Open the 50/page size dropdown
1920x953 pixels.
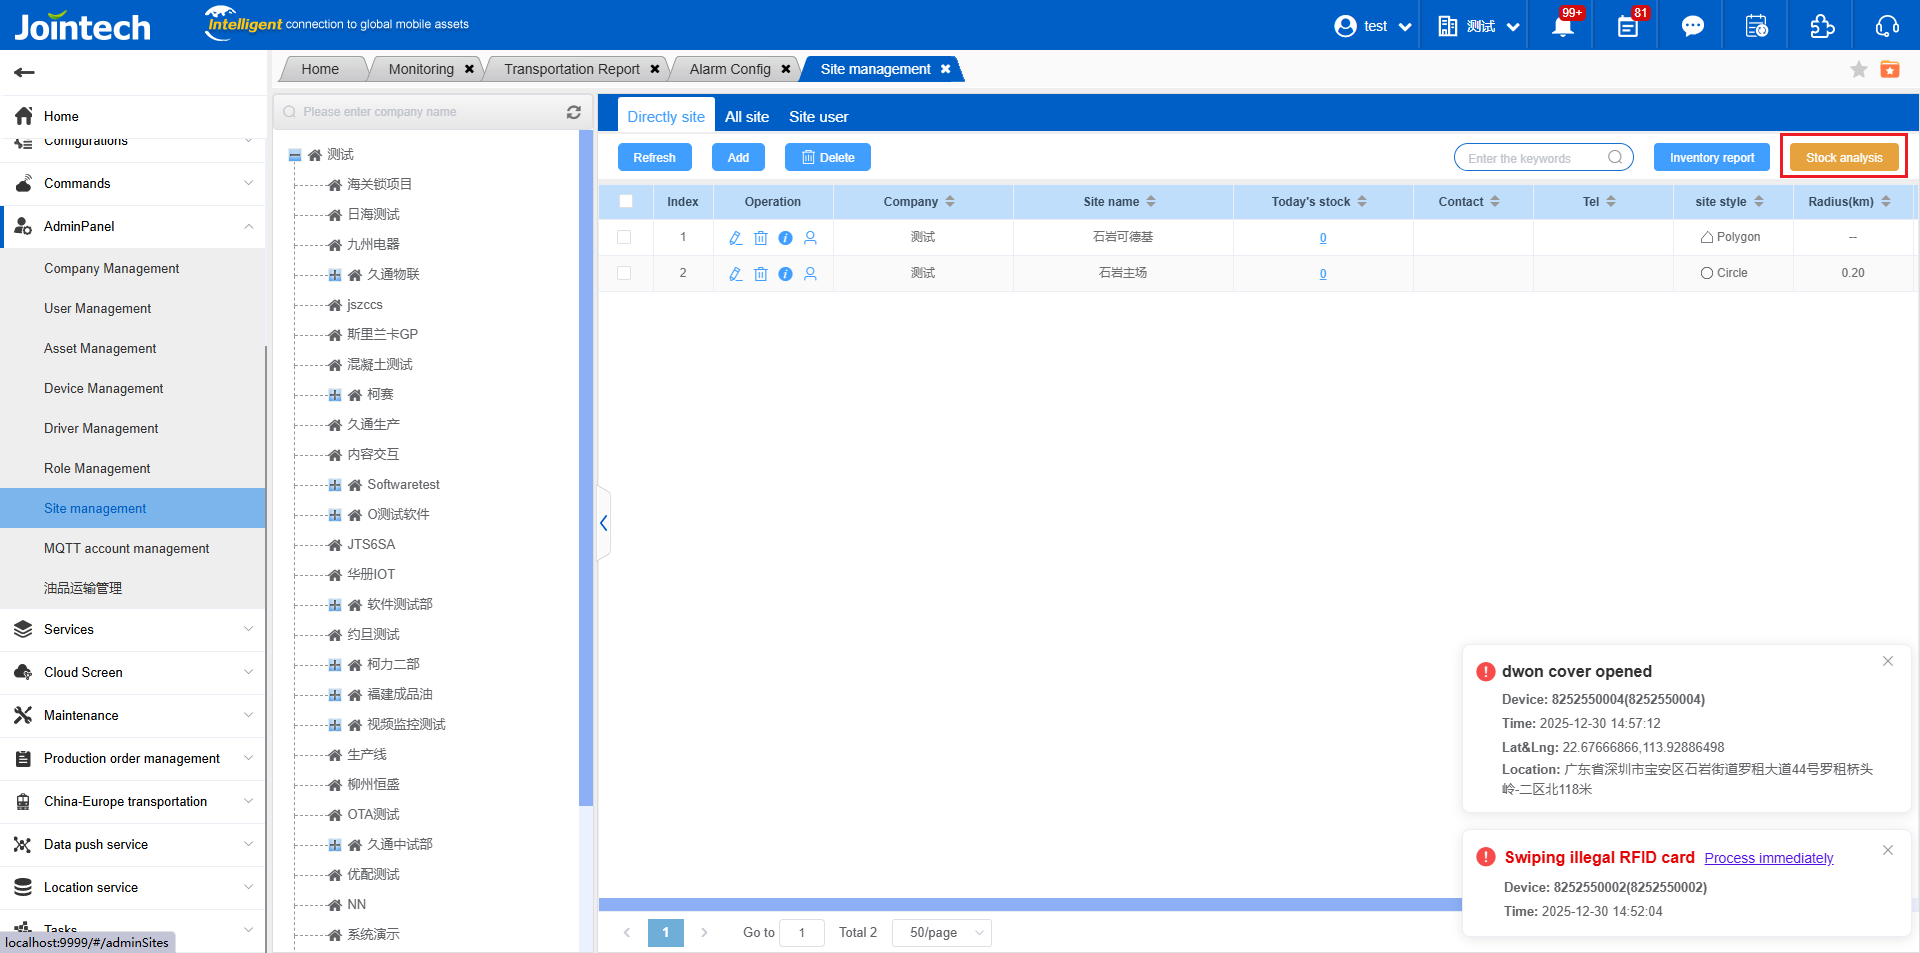[x=942, y=933]
